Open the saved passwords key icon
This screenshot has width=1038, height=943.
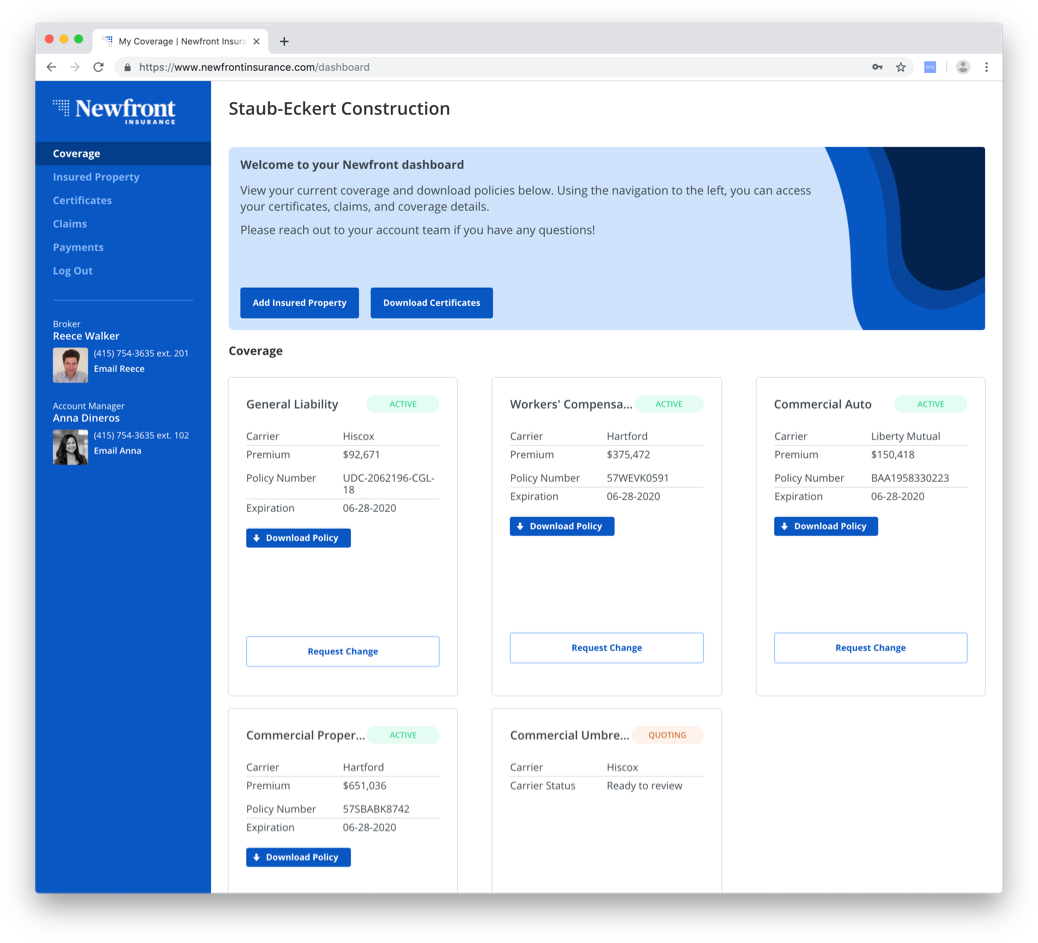(877, 67)
